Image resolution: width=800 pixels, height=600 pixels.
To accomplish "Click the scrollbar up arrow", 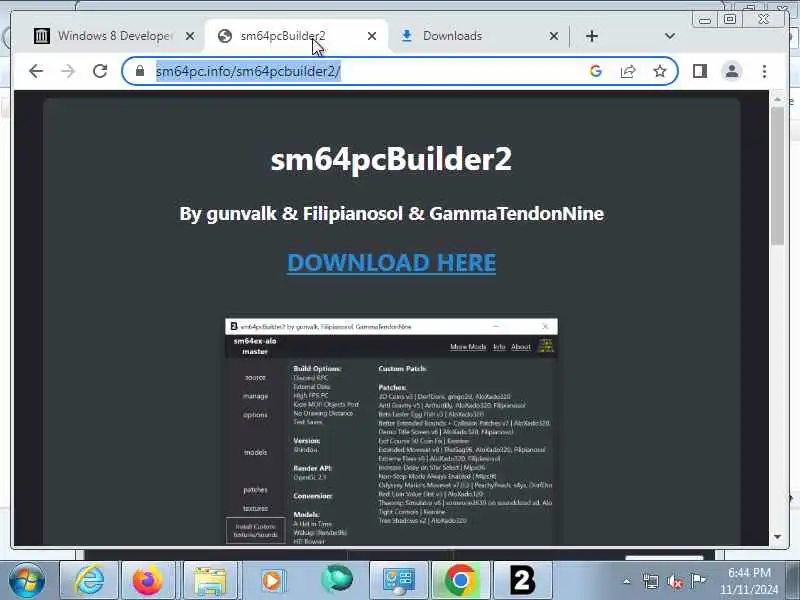I will click(x=778, y=99).
